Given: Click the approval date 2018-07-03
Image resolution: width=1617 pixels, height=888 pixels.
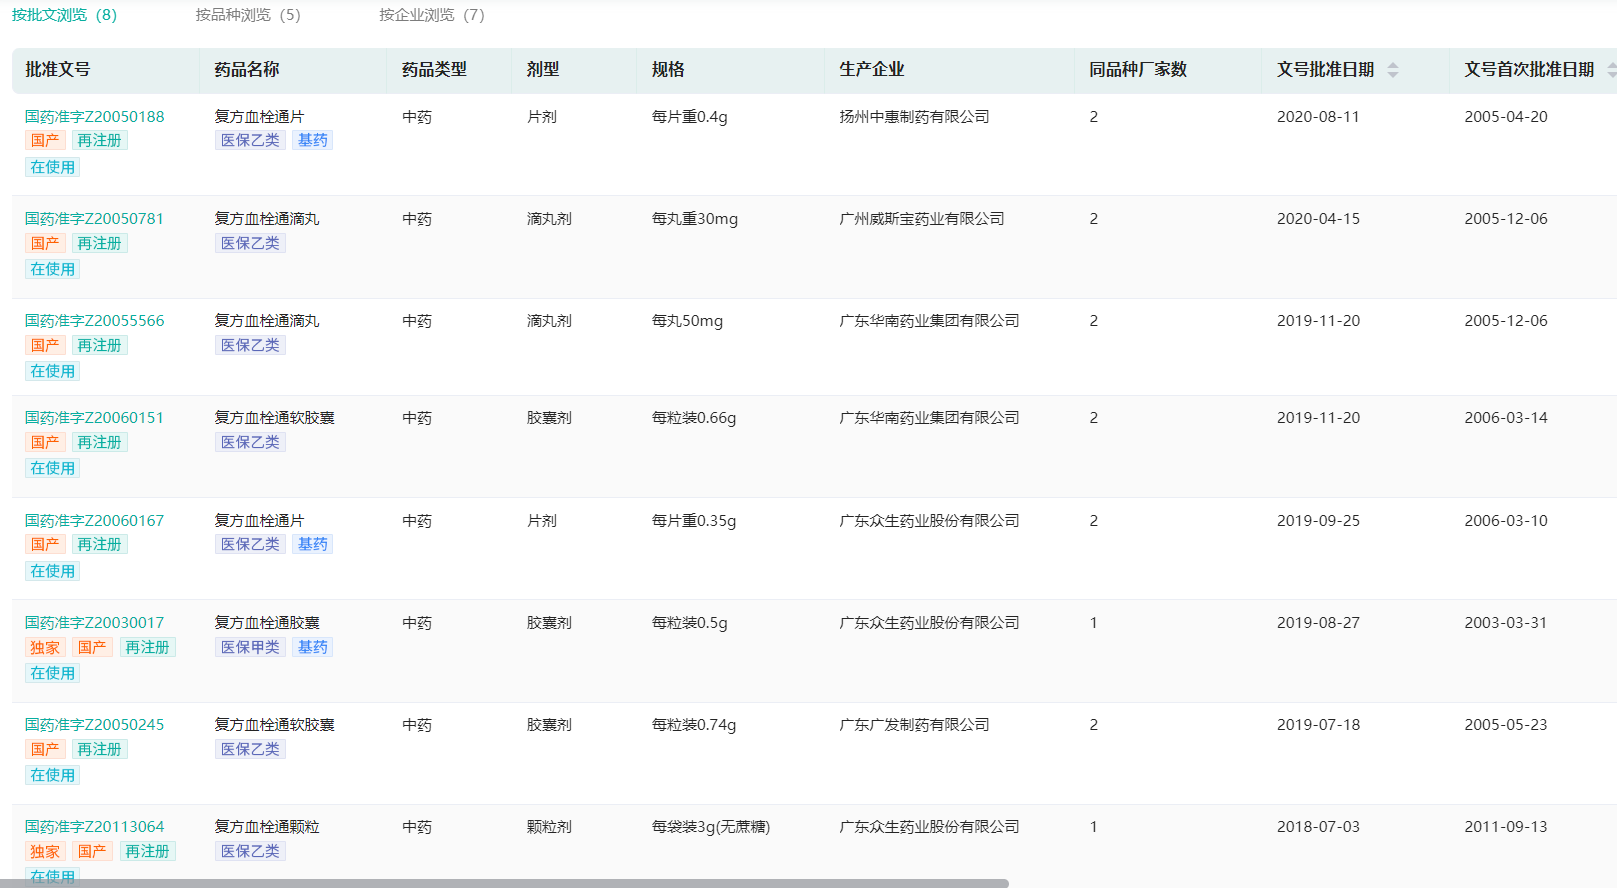Looking at the screenshot, I should (x=1318, y=827).
